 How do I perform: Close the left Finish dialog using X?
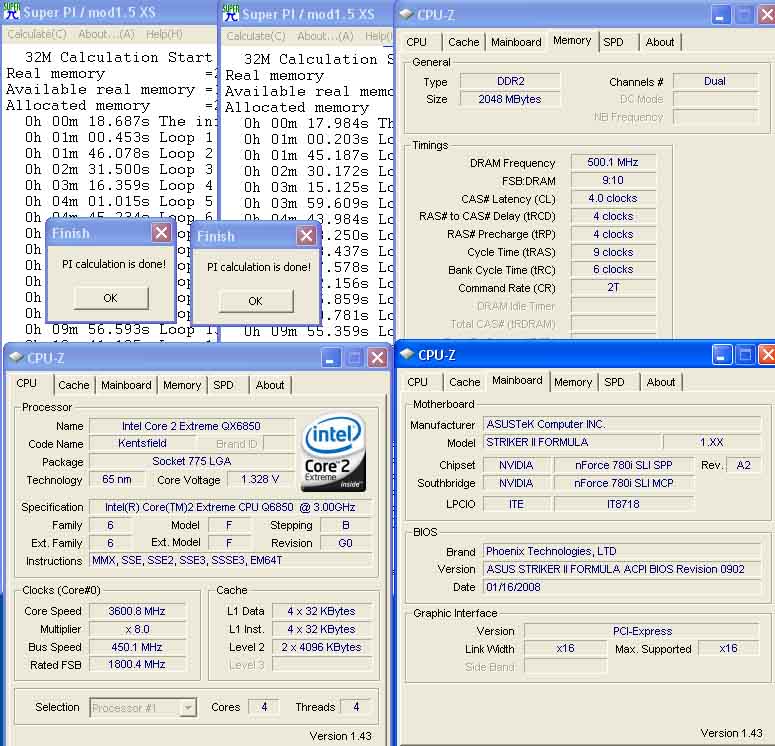pyautogui.click(x=161, y=233)
